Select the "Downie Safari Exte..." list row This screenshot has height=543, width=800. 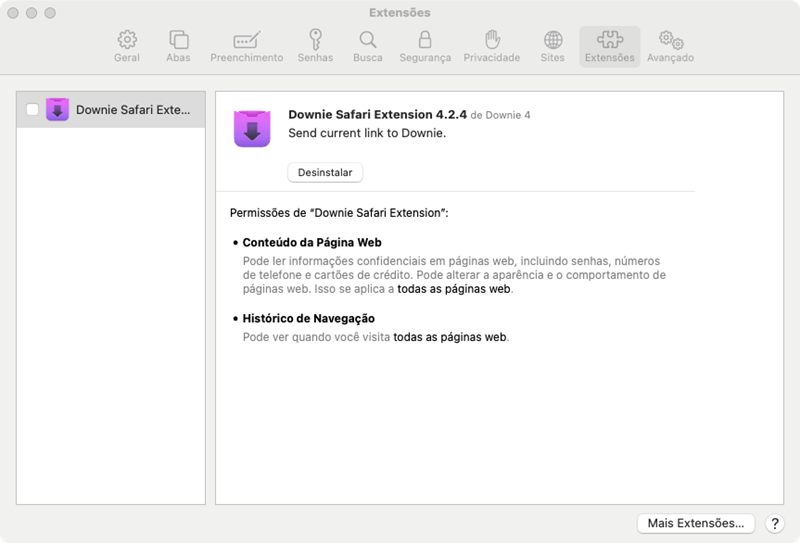(111, 110)
